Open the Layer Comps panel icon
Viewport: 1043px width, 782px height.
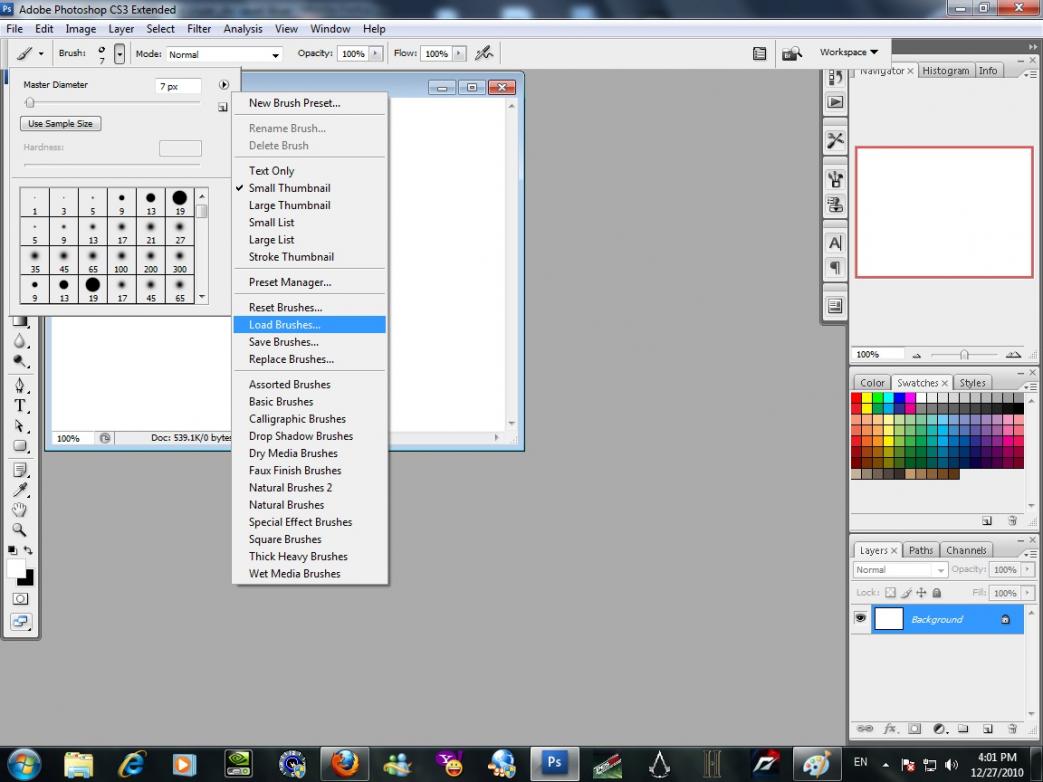click(835, 306)
